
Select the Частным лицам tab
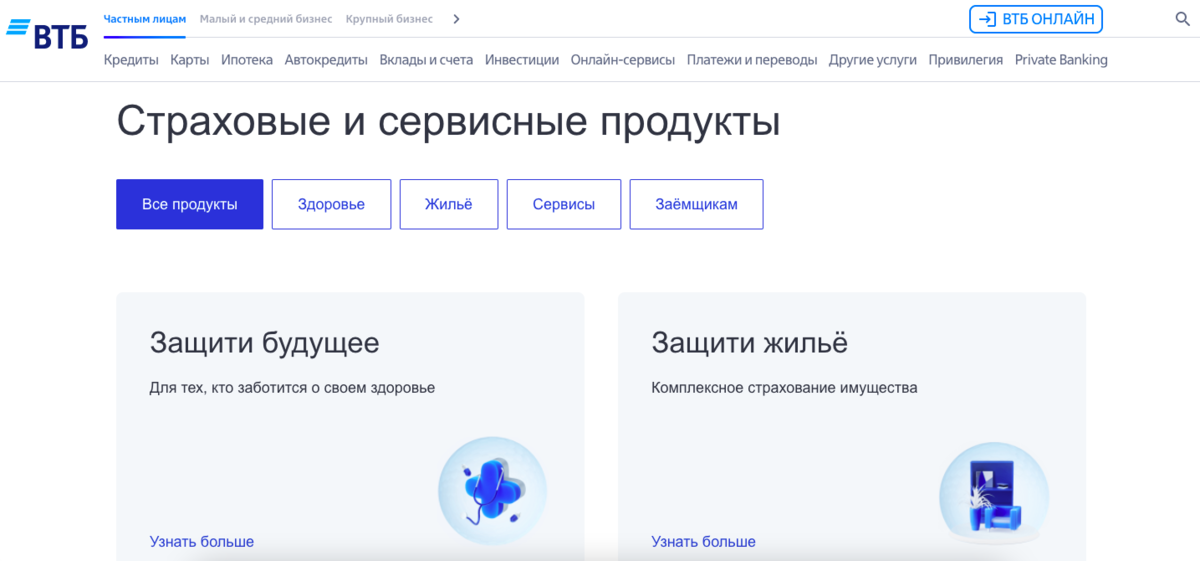(145, 19)
